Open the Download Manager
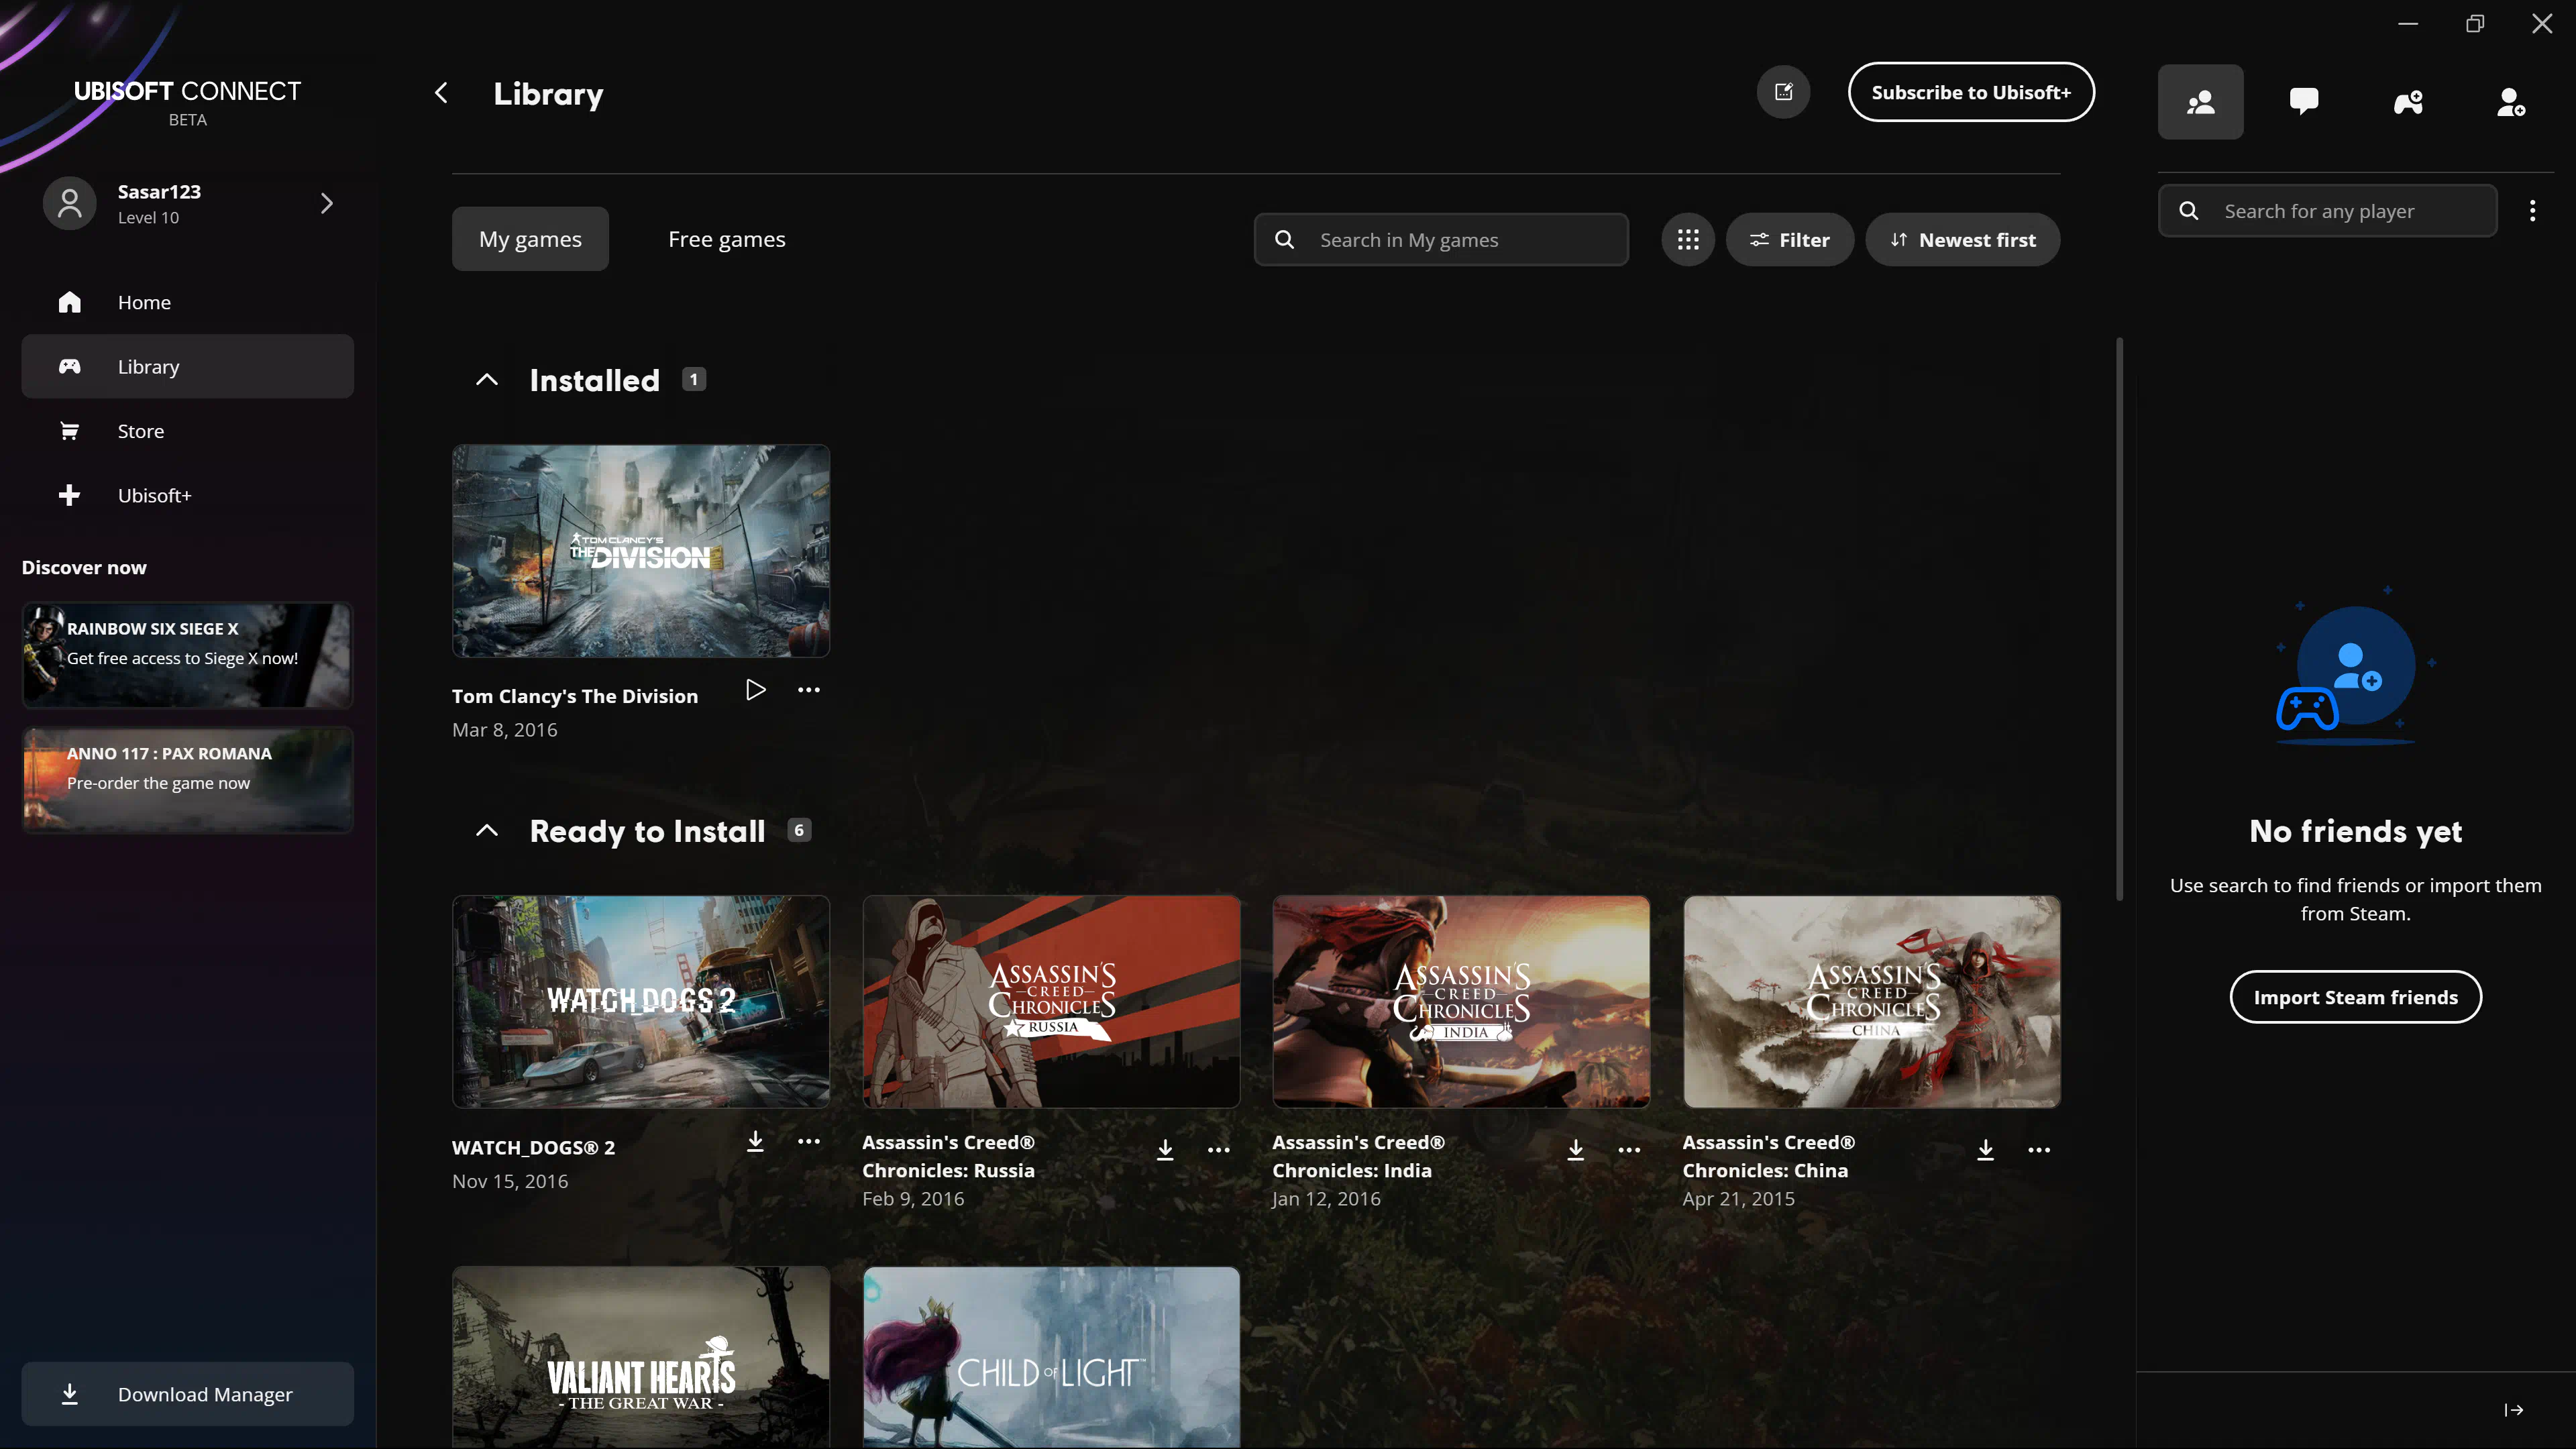2576x1449 pixels. (x=187, y=1394)
